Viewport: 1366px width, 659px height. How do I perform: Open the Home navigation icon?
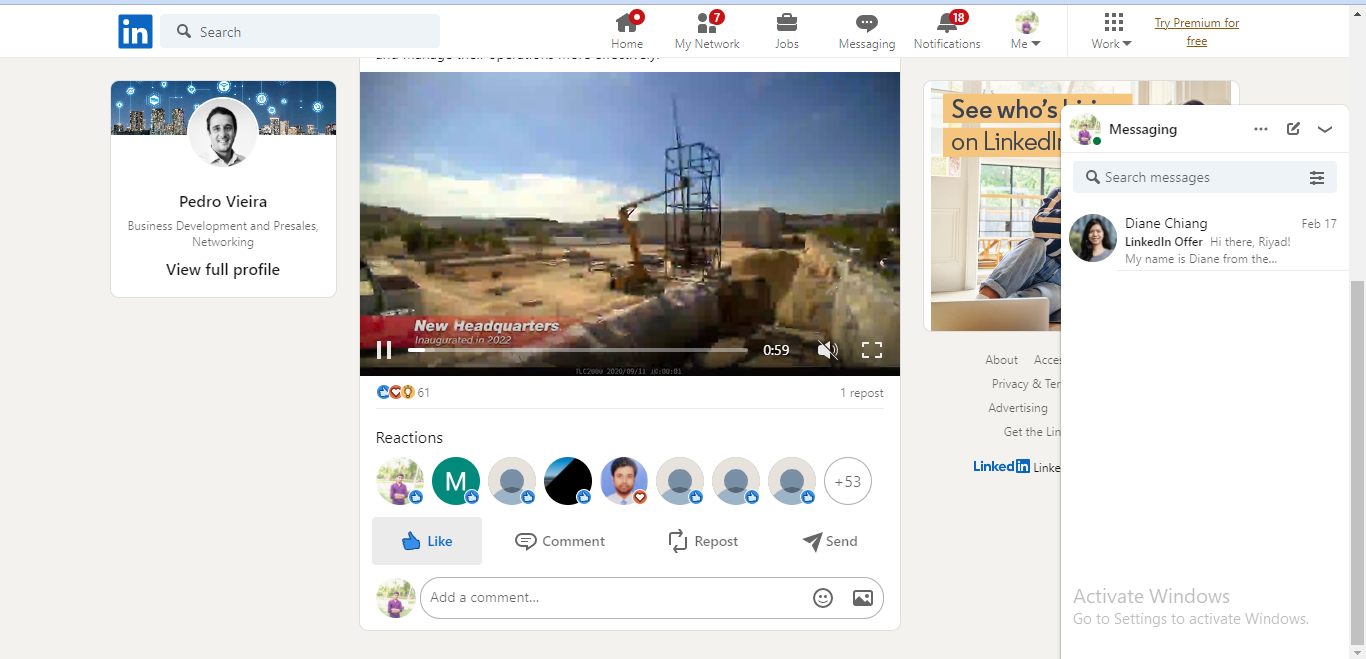coord(627,31)
